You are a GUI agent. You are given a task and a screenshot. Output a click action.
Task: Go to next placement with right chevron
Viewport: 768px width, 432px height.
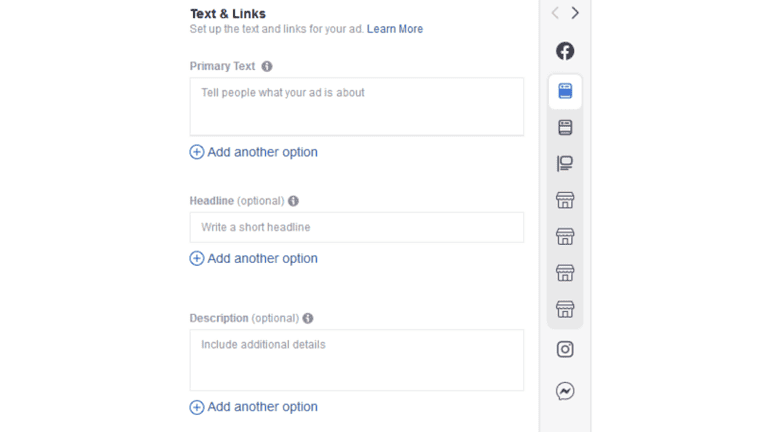click(x=575, y=13)
